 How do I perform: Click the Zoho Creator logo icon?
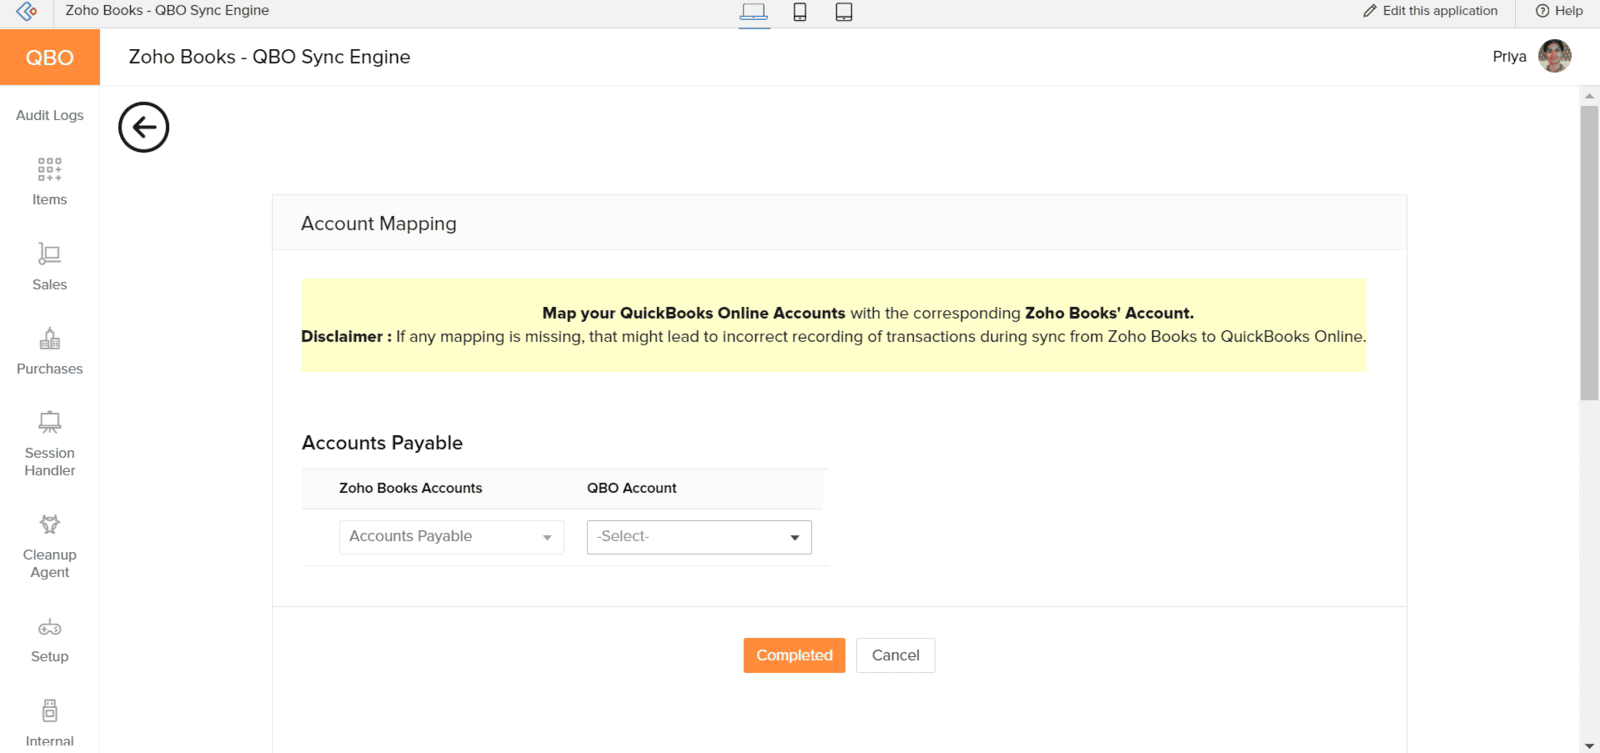coord(27,11)
